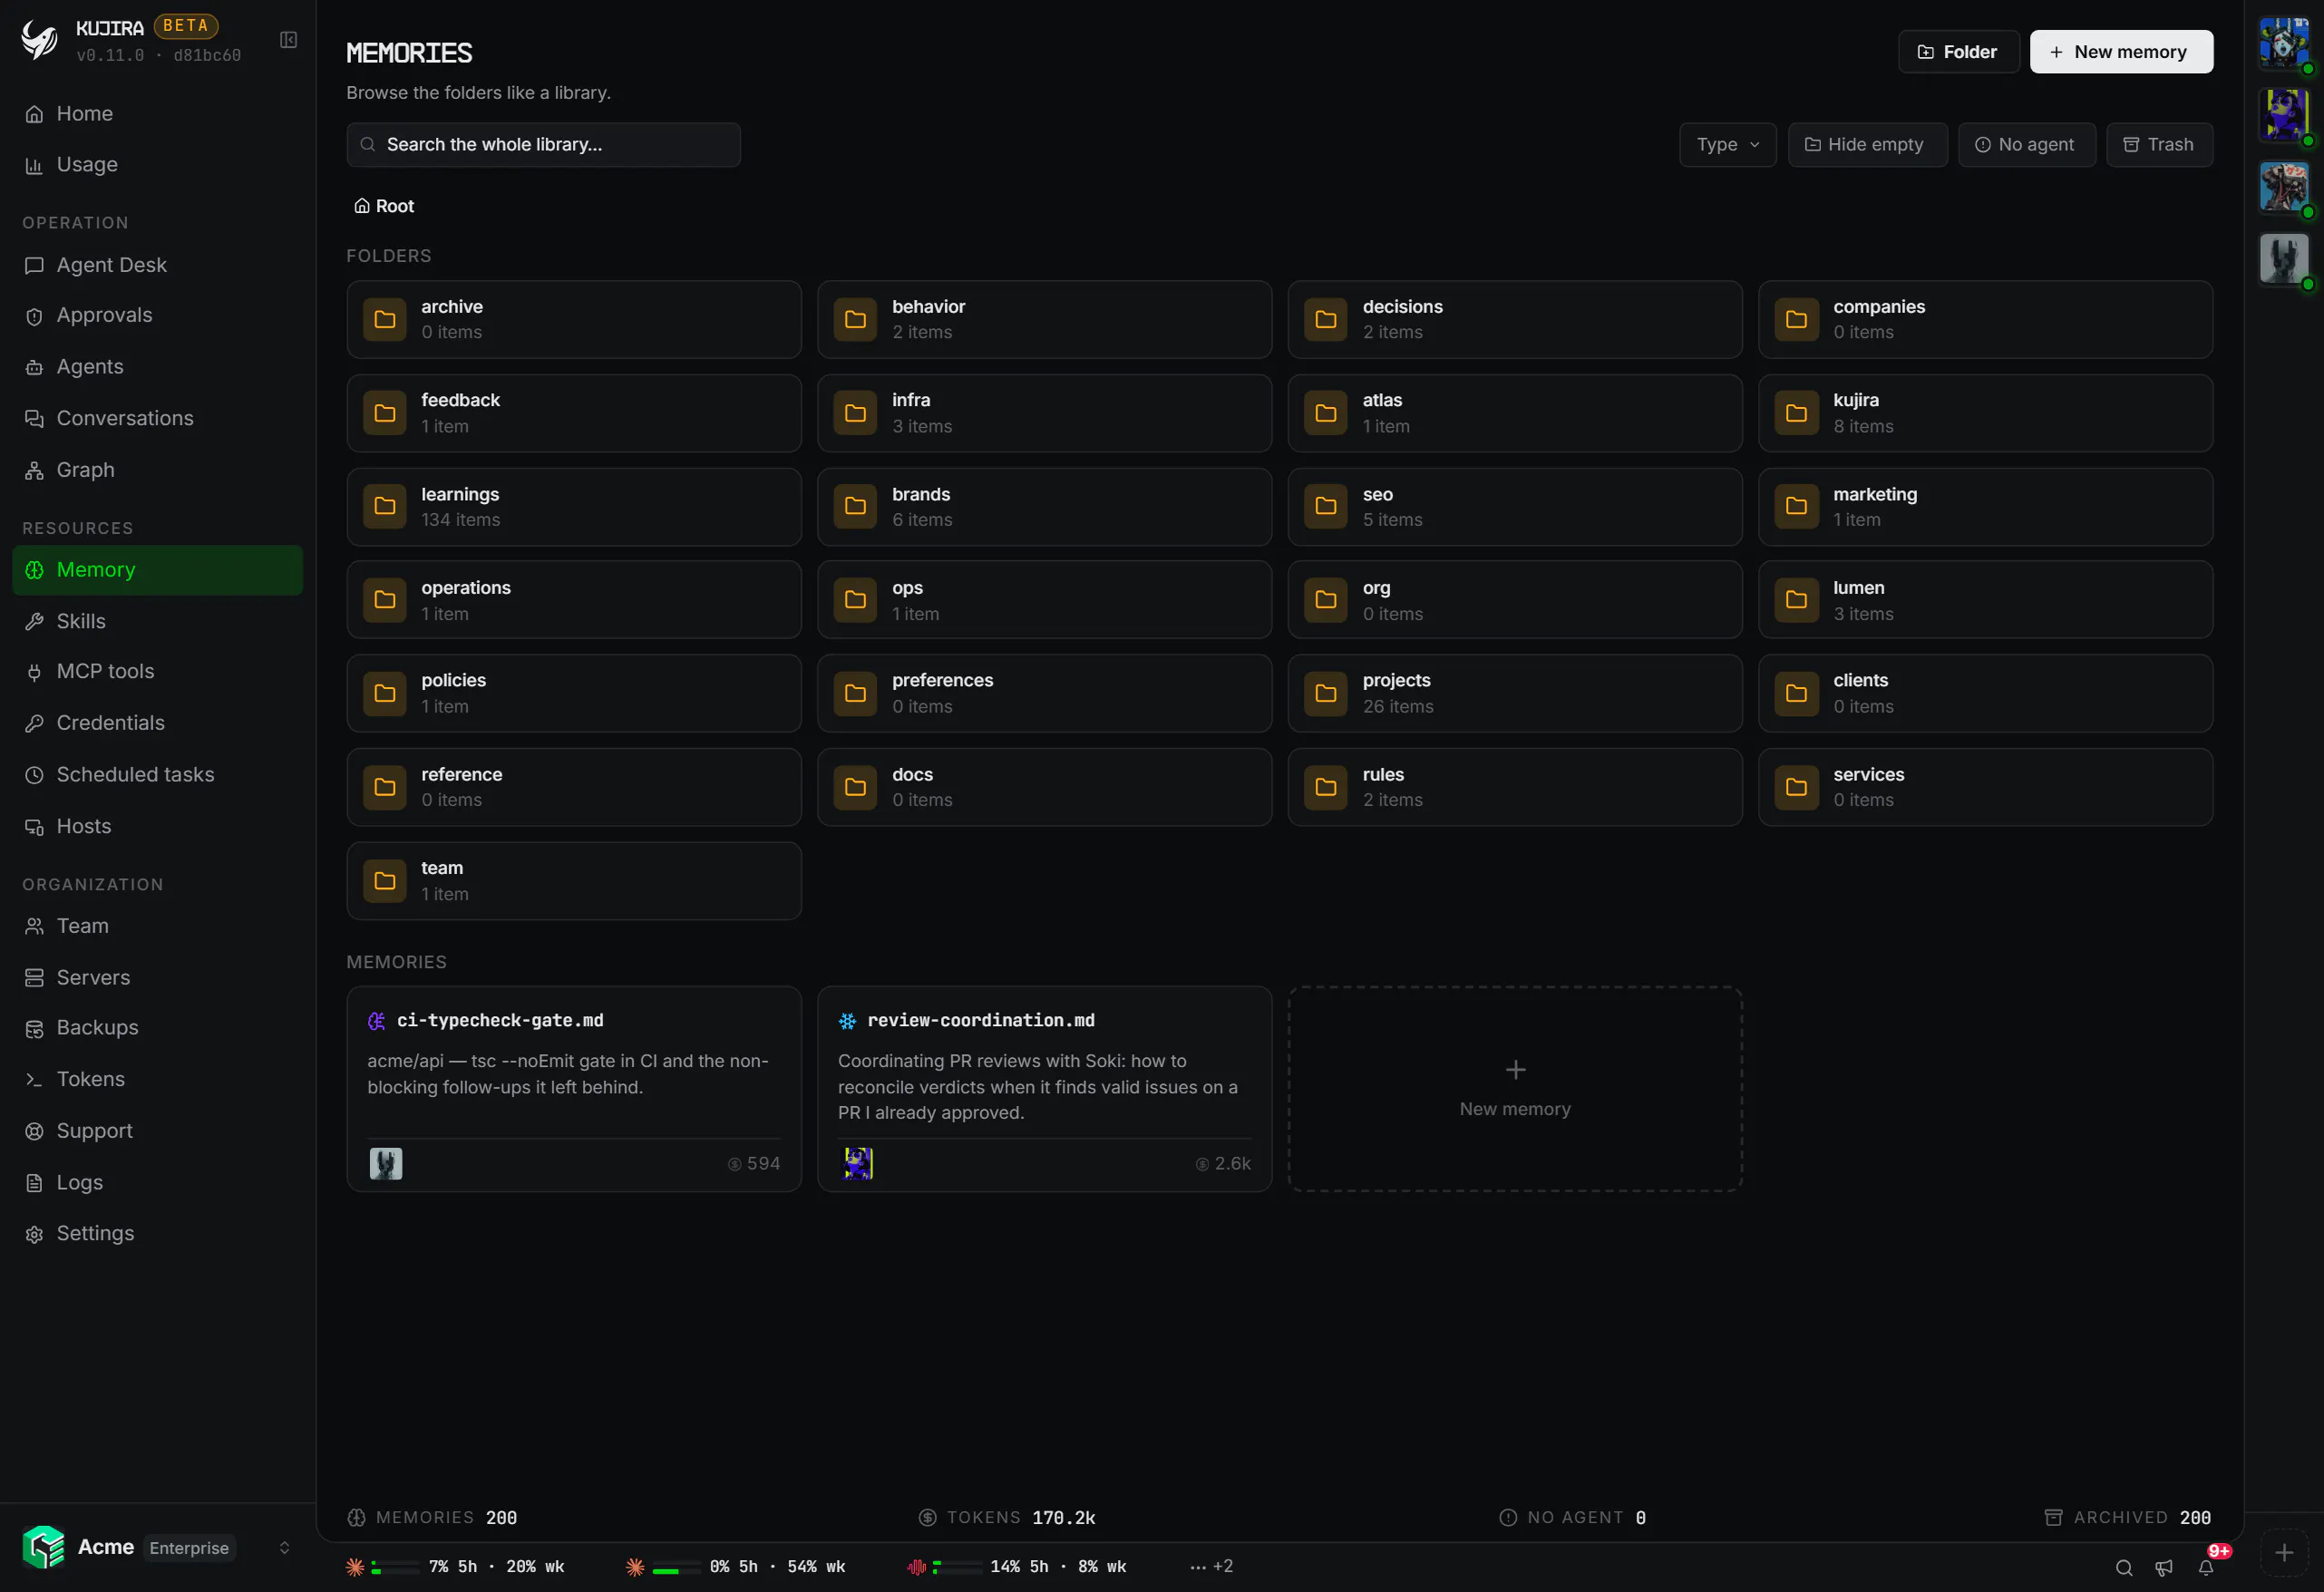Open the announcements megaphone icon
The image size is (2324, 1592).
[x=2164, y=1567]
